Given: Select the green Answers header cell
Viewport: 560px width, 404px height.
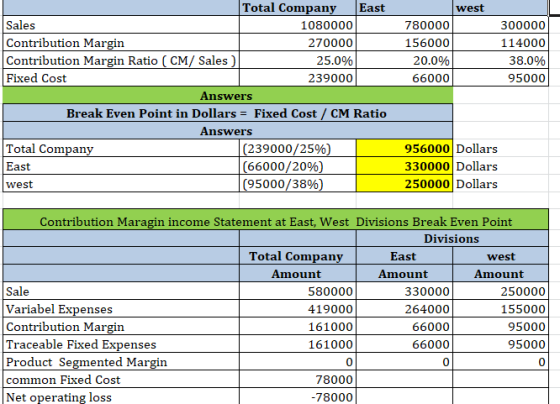Looking at the screenshot, I should coord(228,96).
